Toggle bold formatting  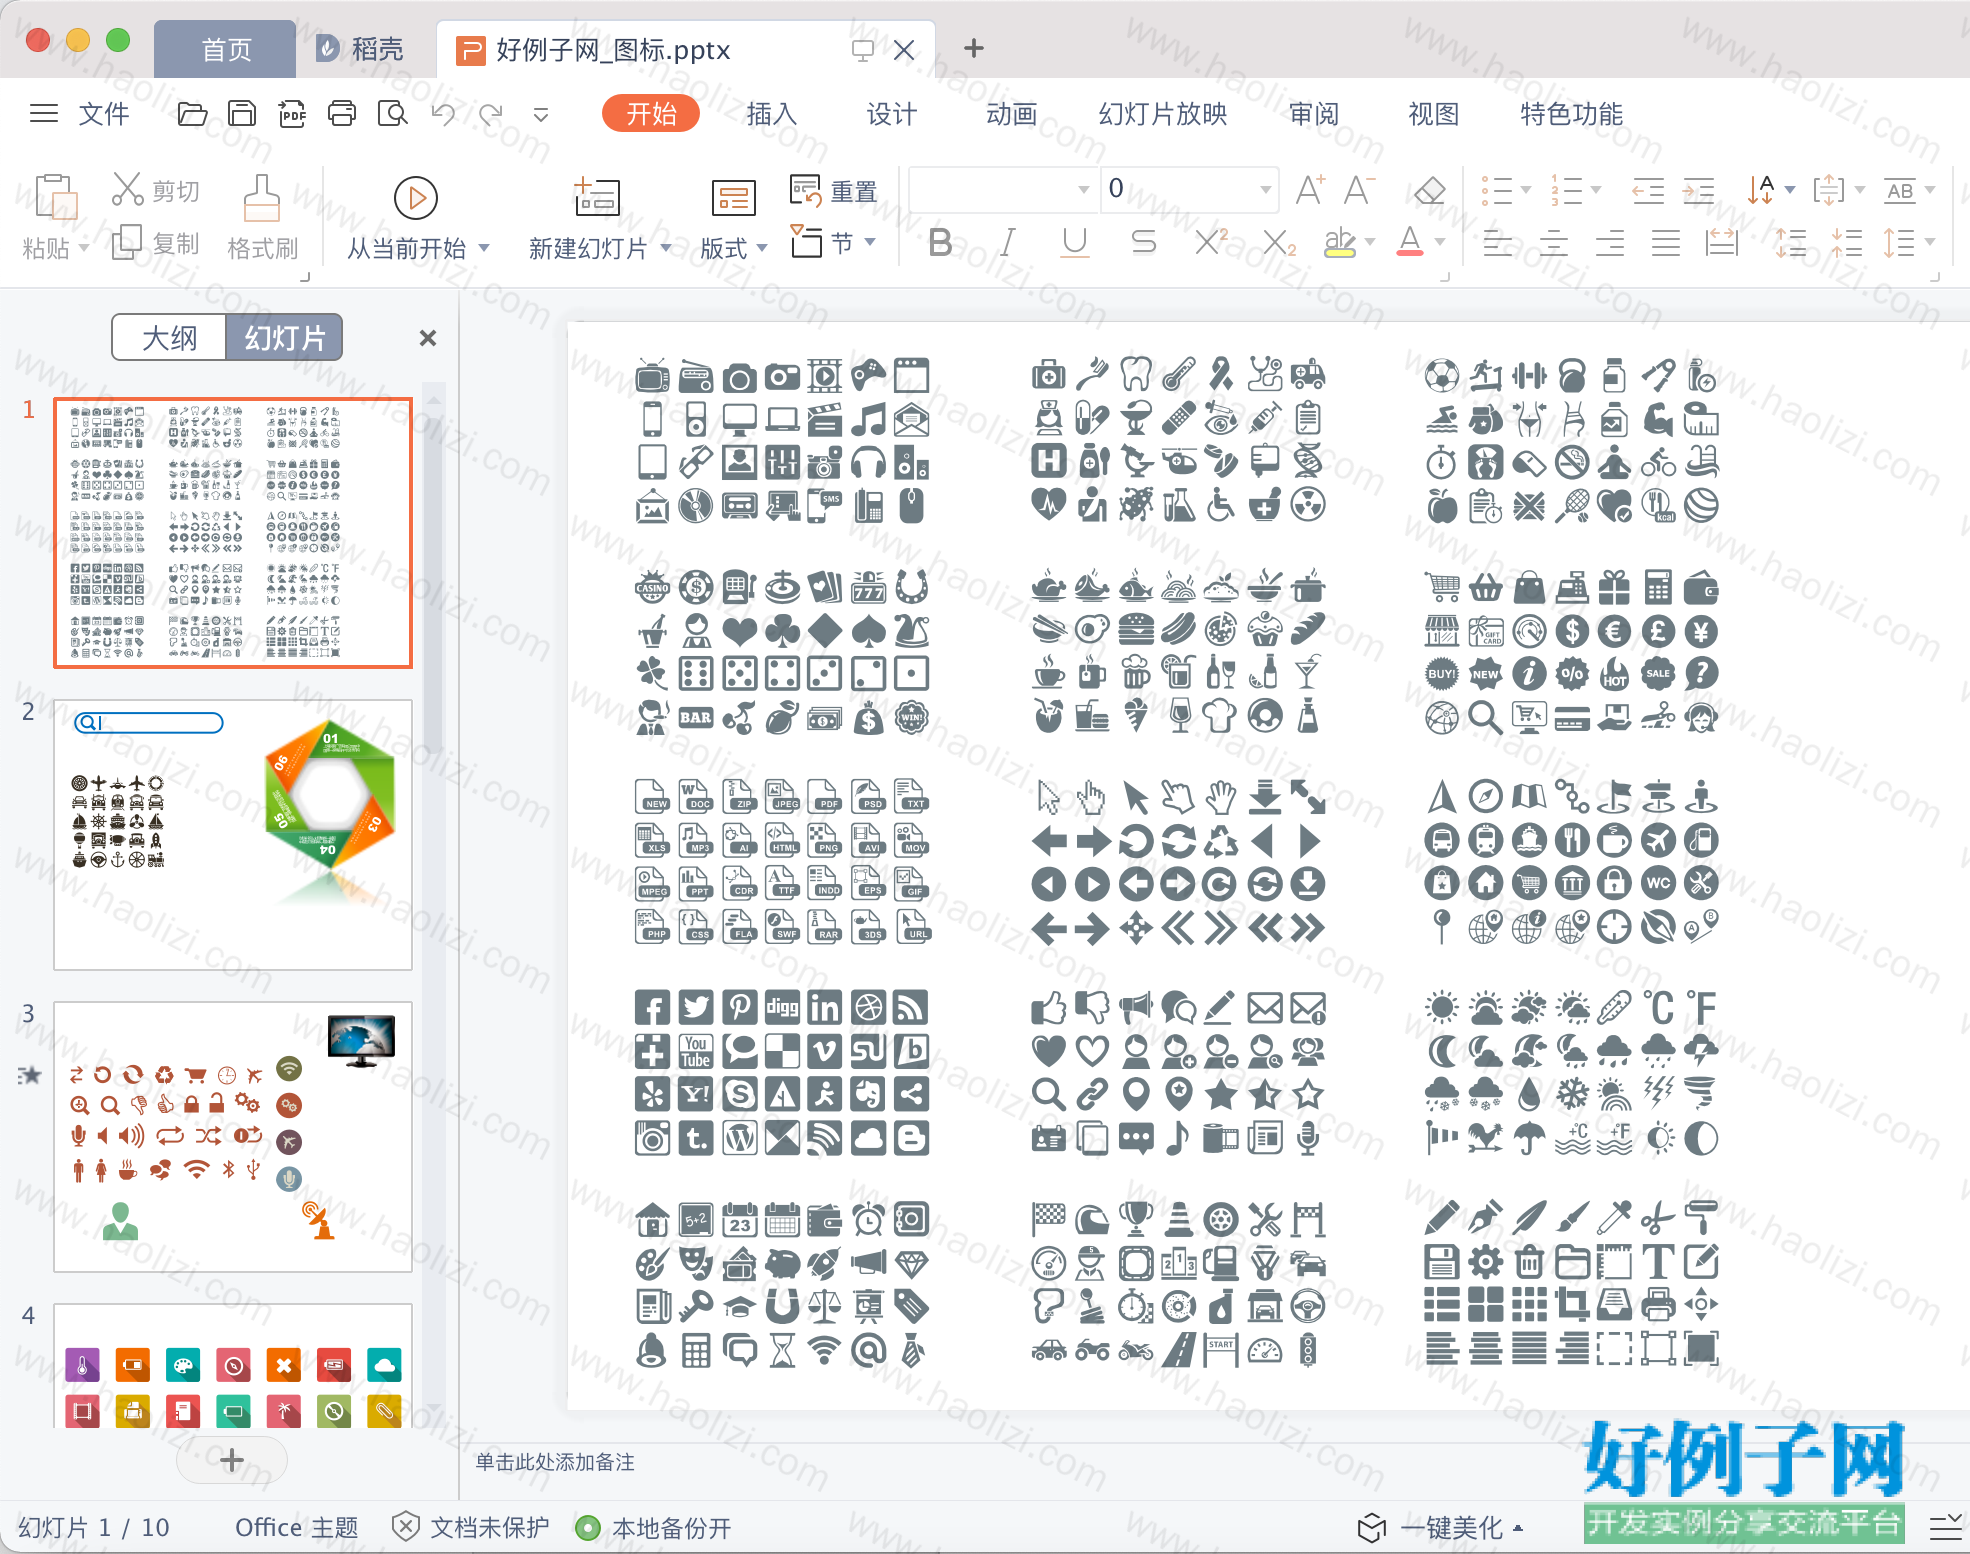pyautogui.click(x=940, y=242)
